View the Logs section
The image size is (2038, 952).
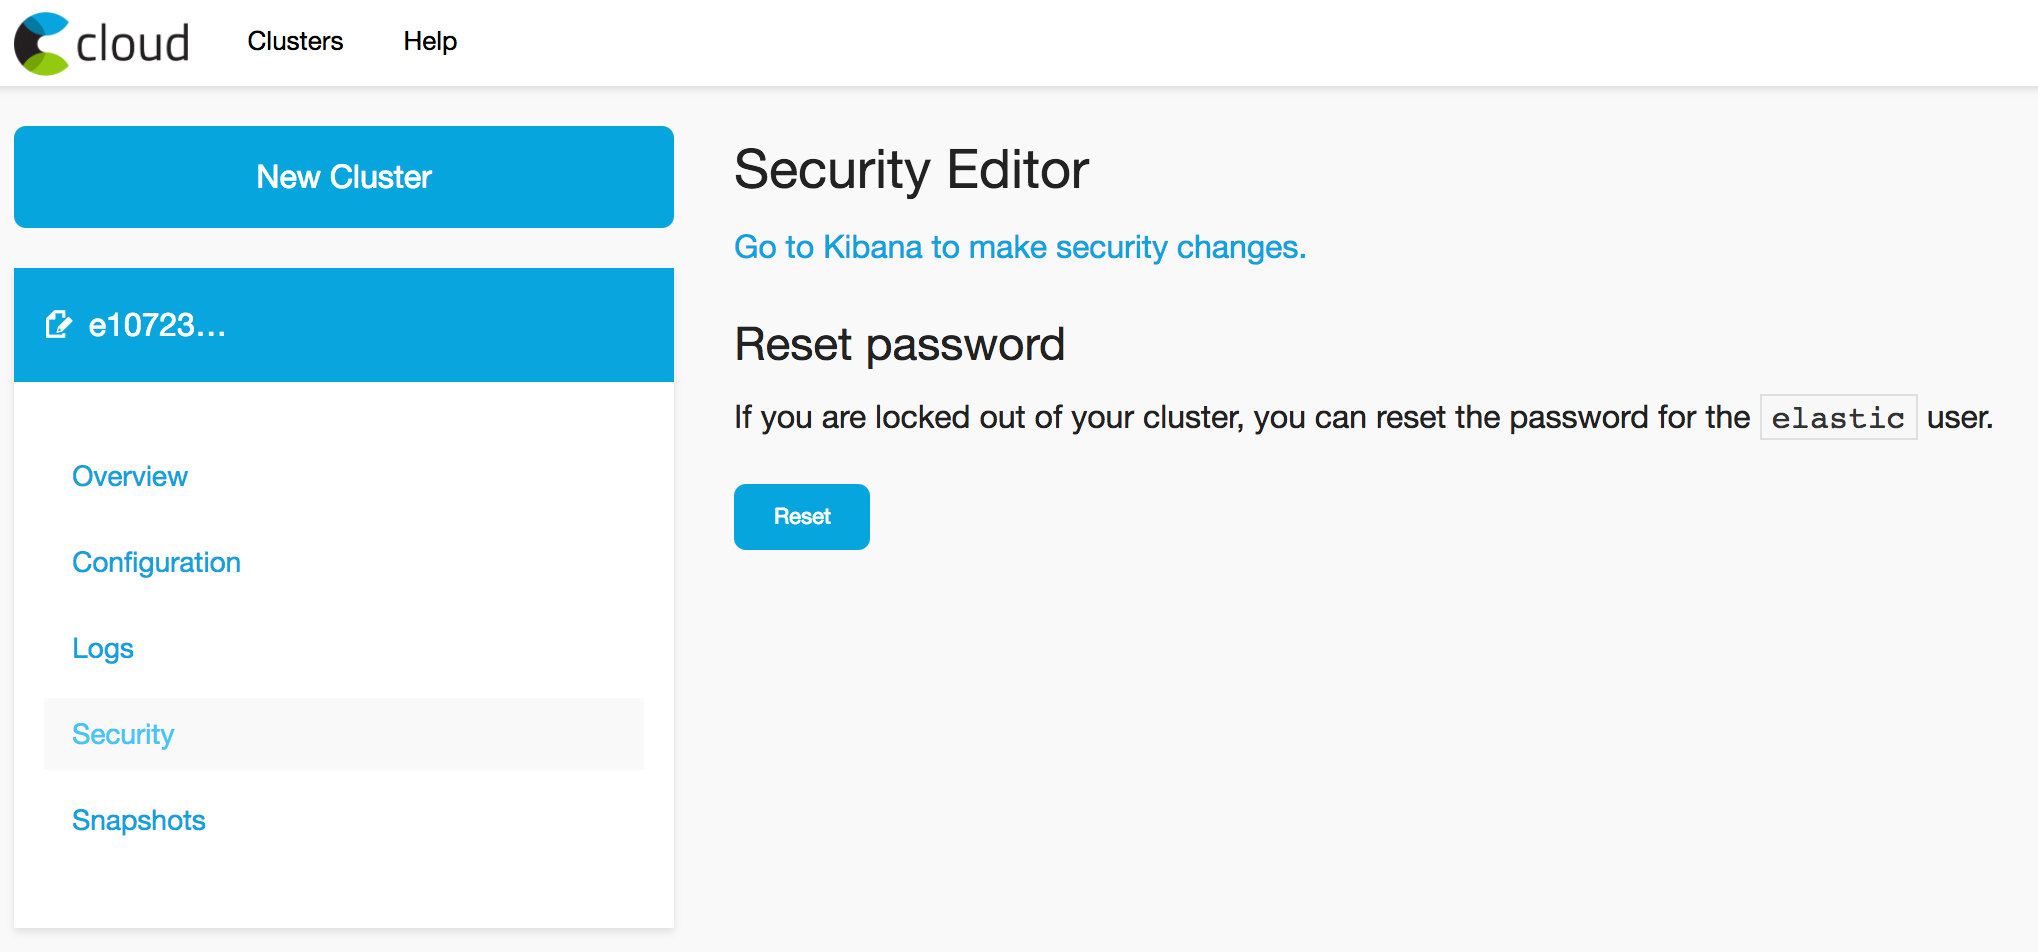point(103,648)
